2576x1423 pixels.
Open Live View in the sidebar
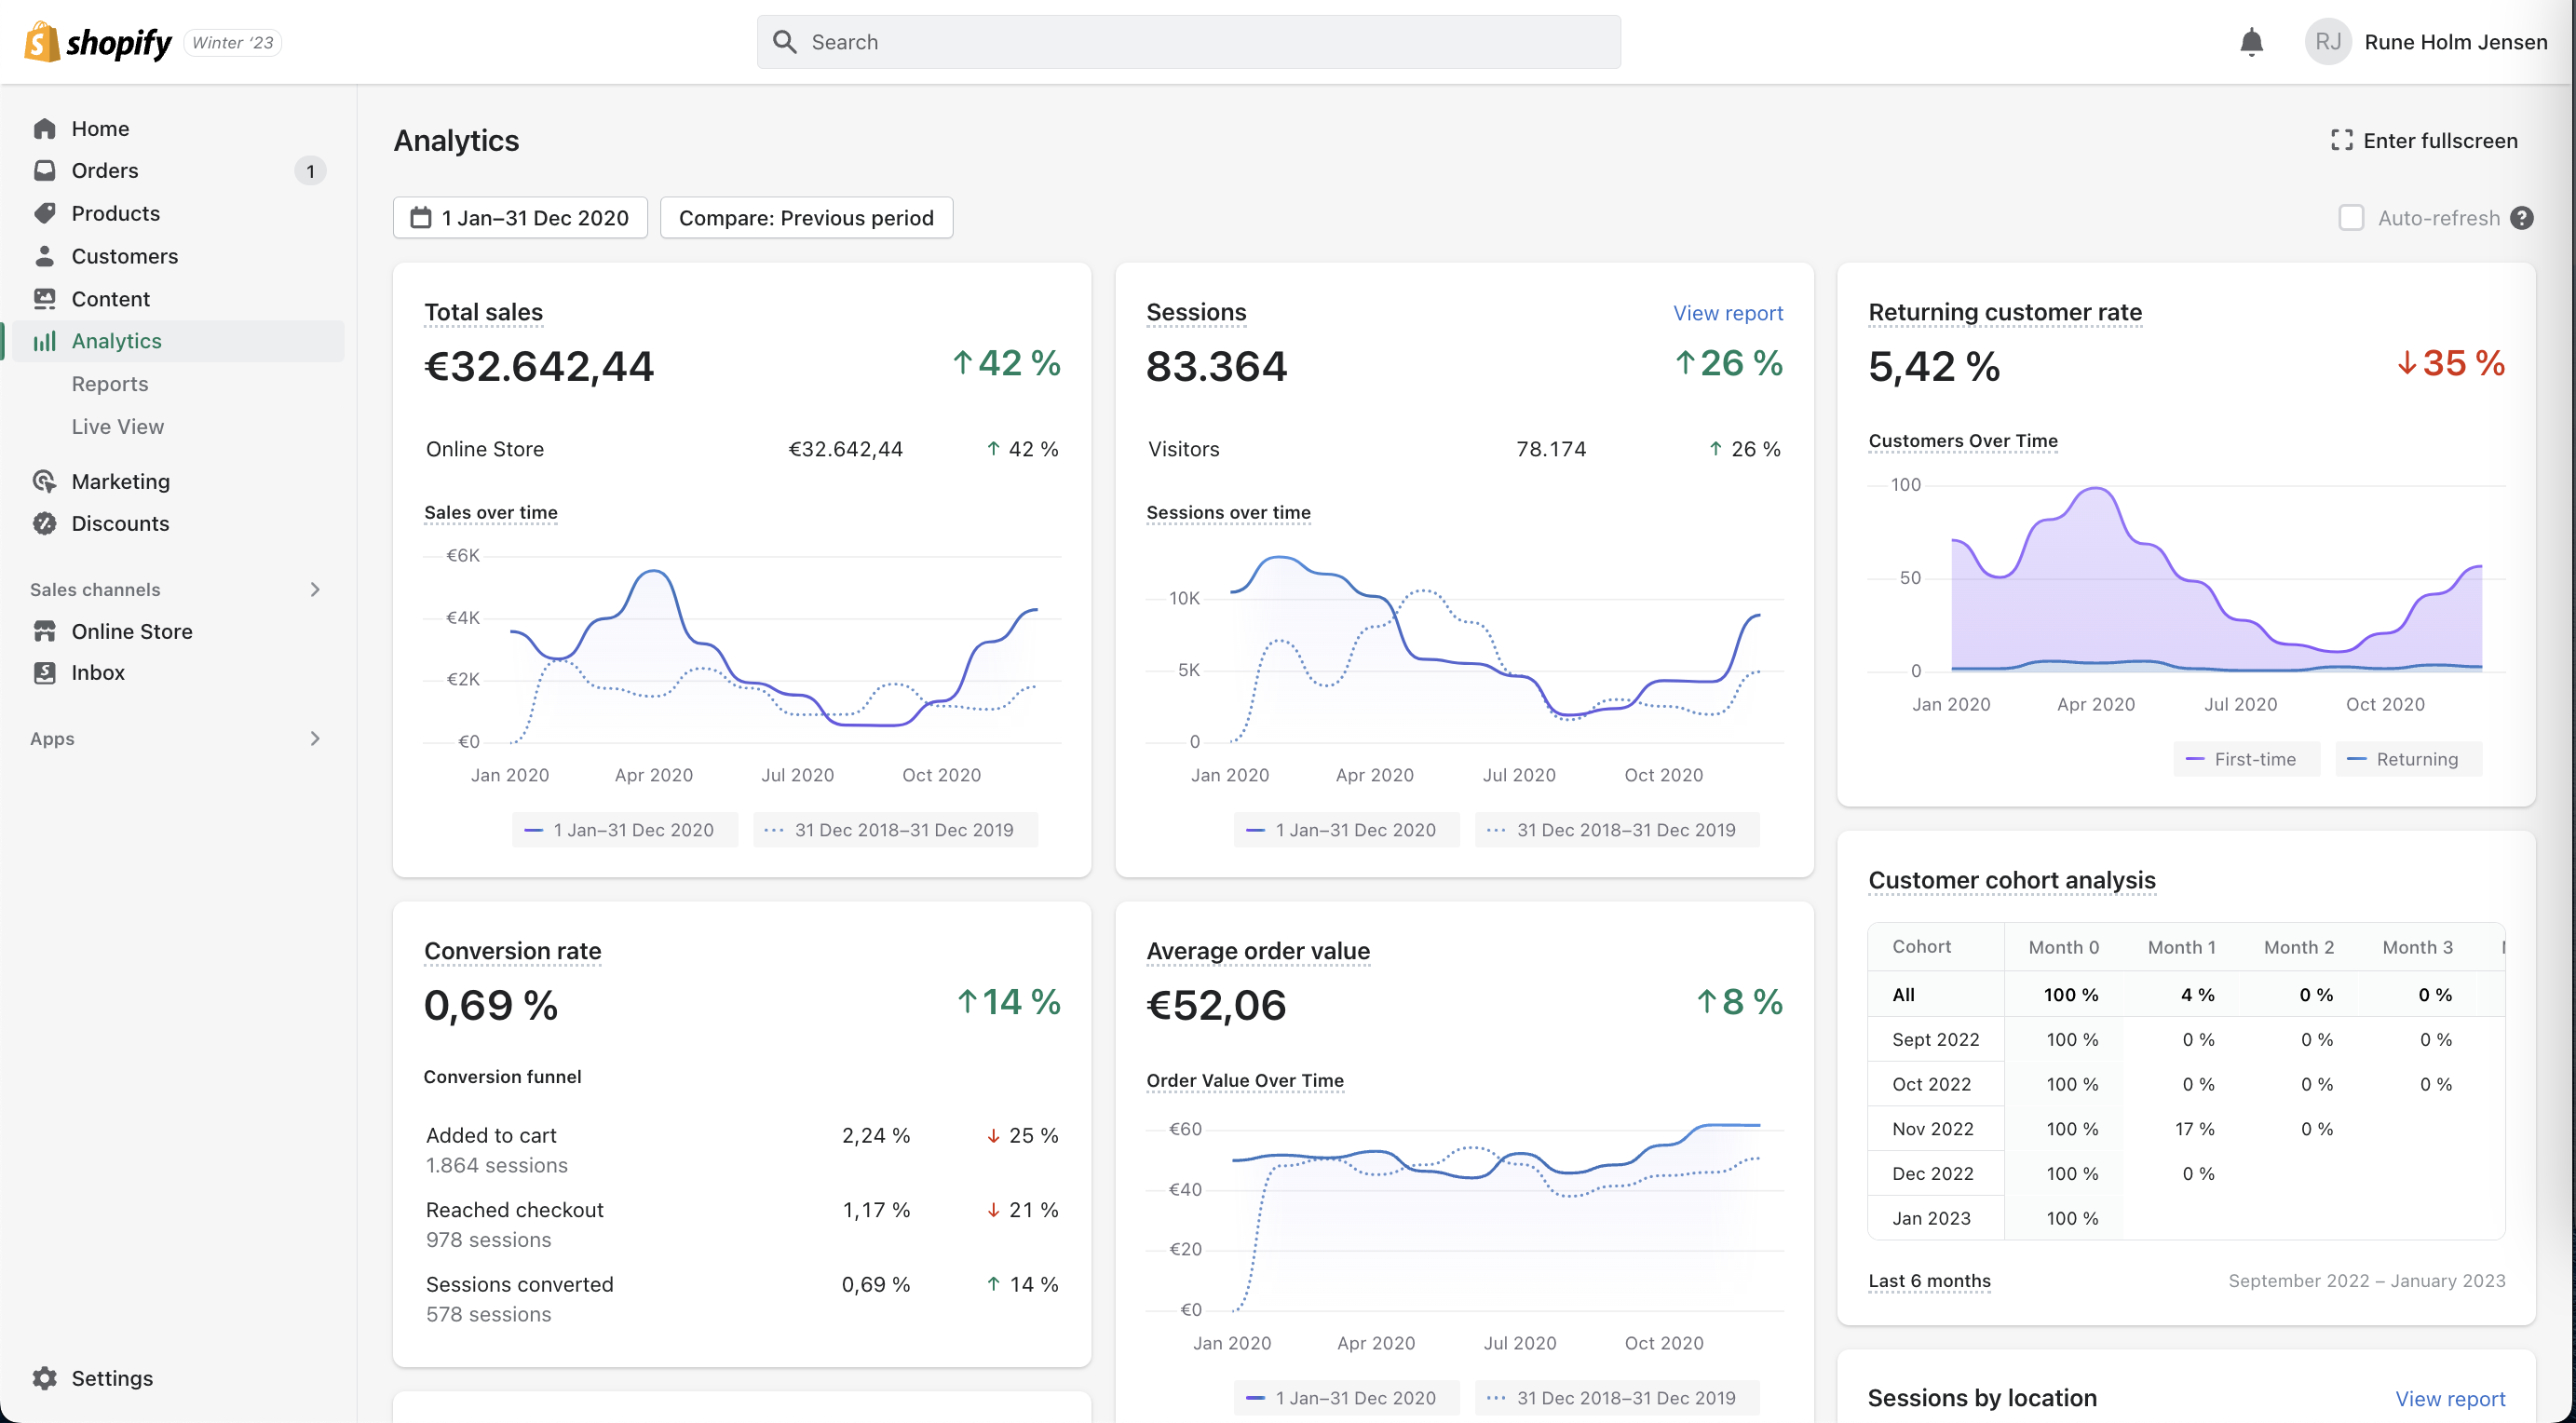(x=118, y=426)
